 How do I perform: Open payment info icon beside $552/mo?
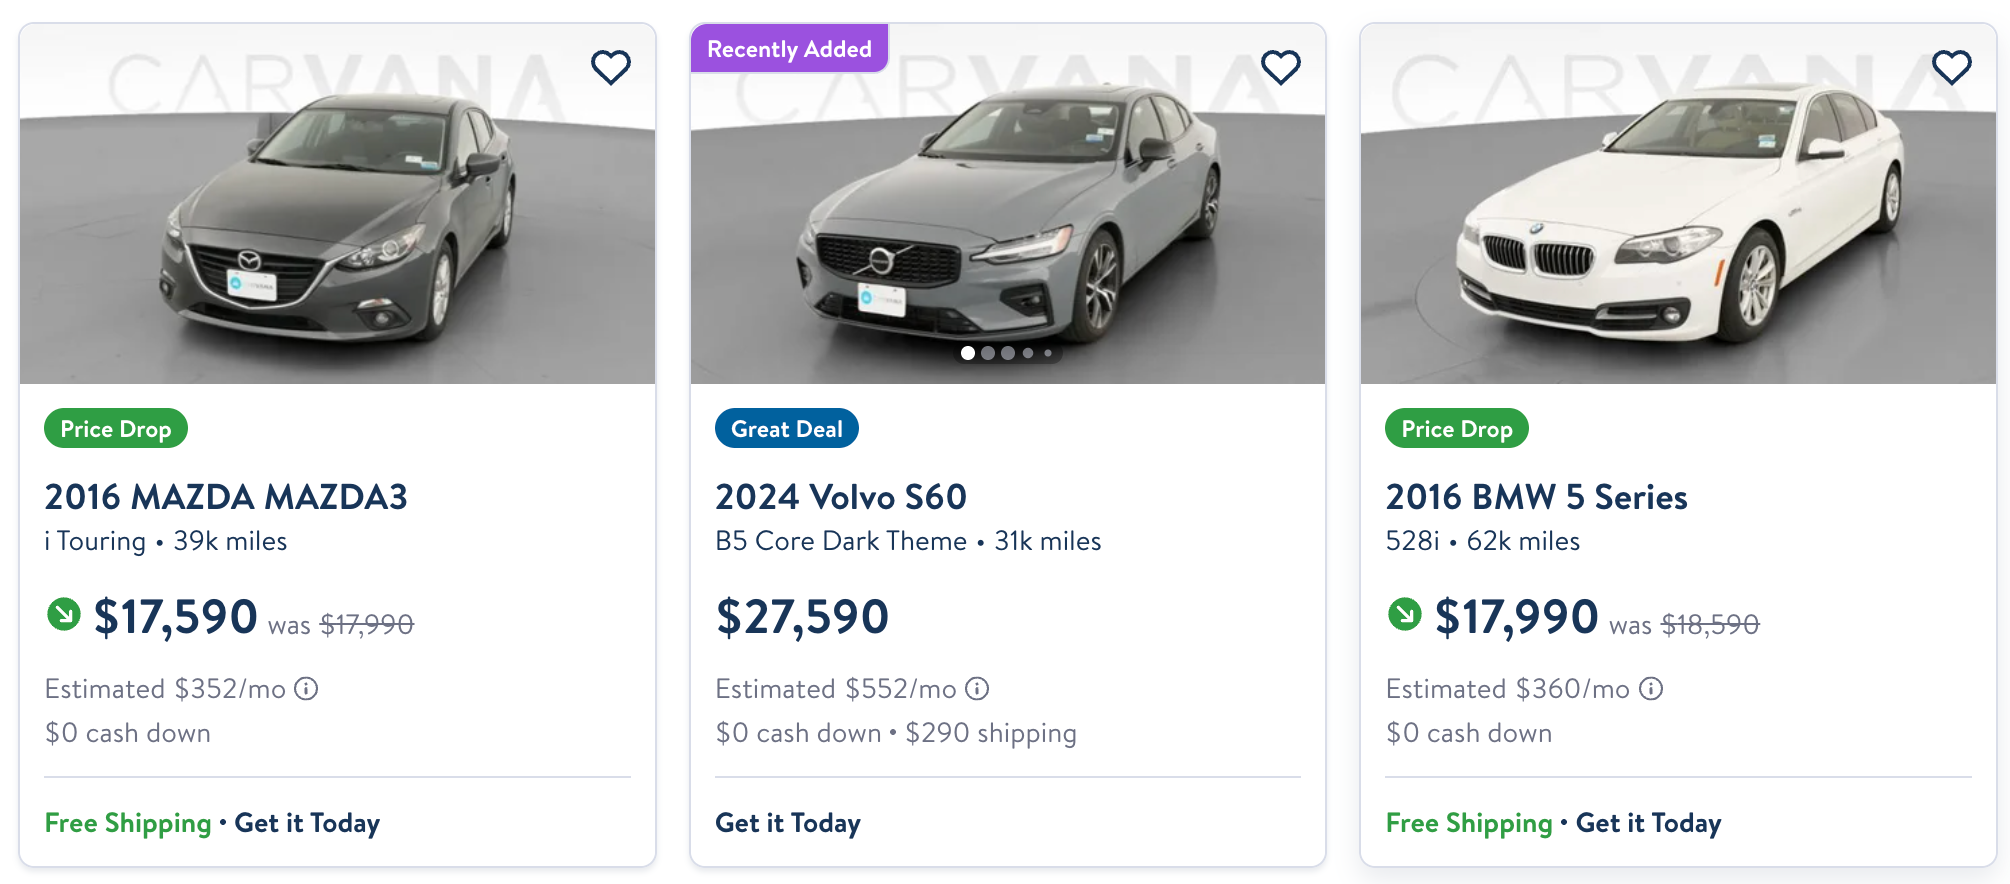pyautogui.click(x=977, y=689)
